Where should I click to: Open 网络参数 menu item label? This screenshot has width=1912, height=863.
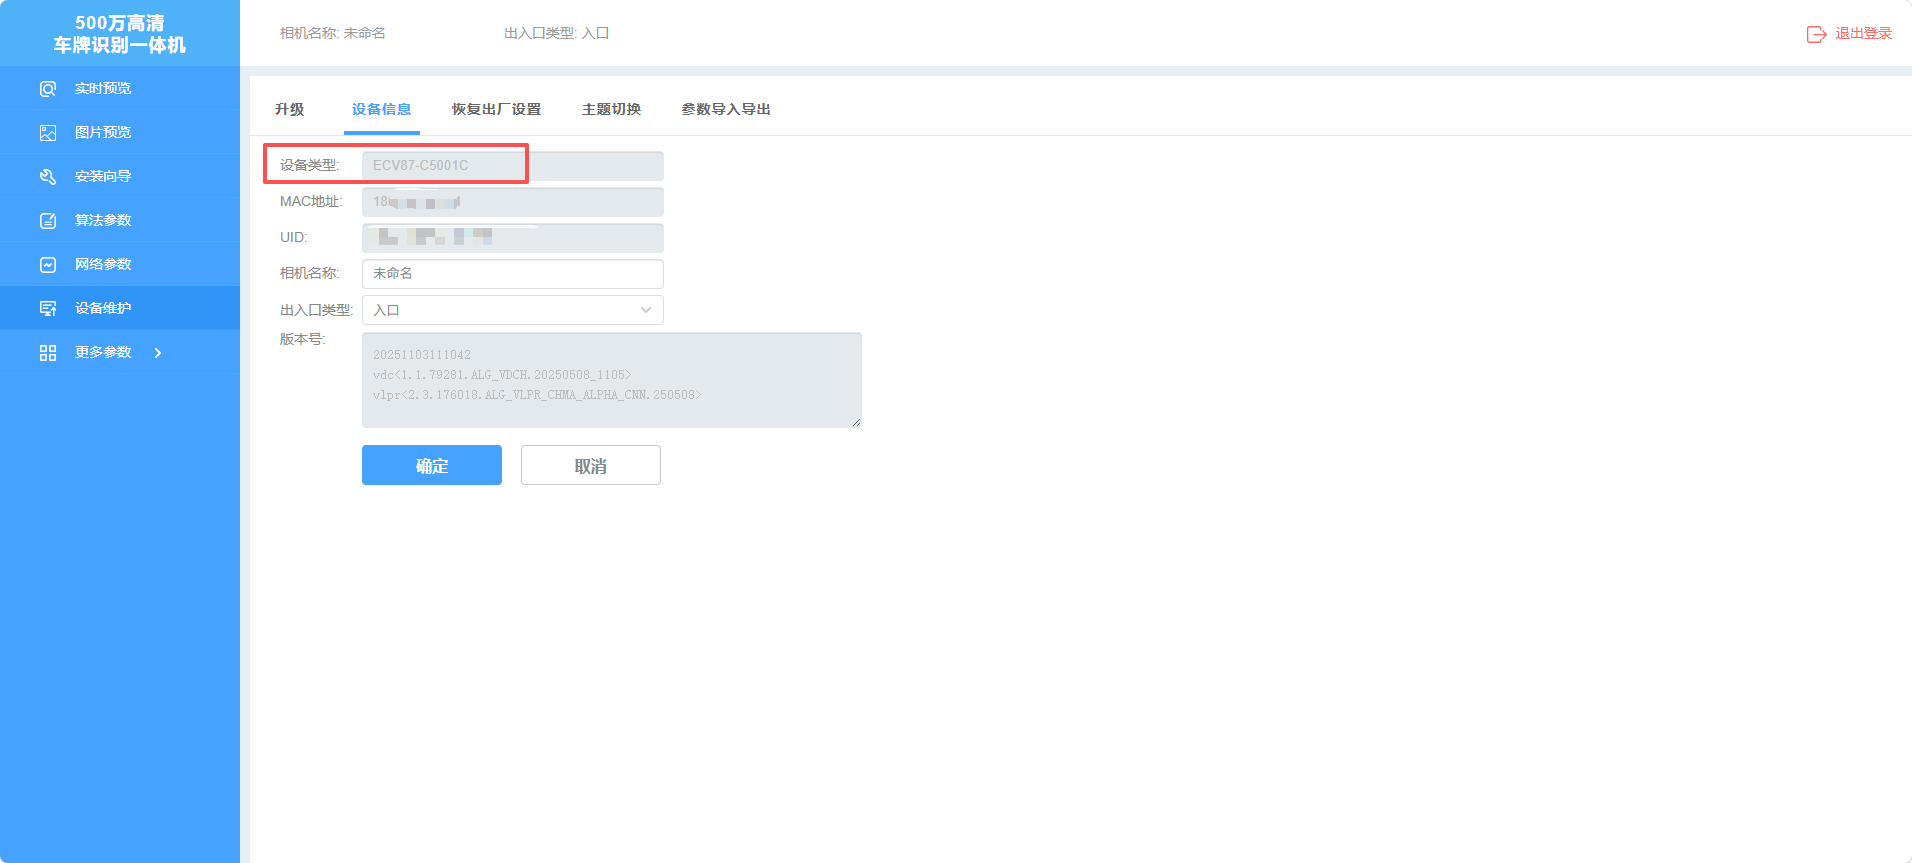[x=103, y=265]
